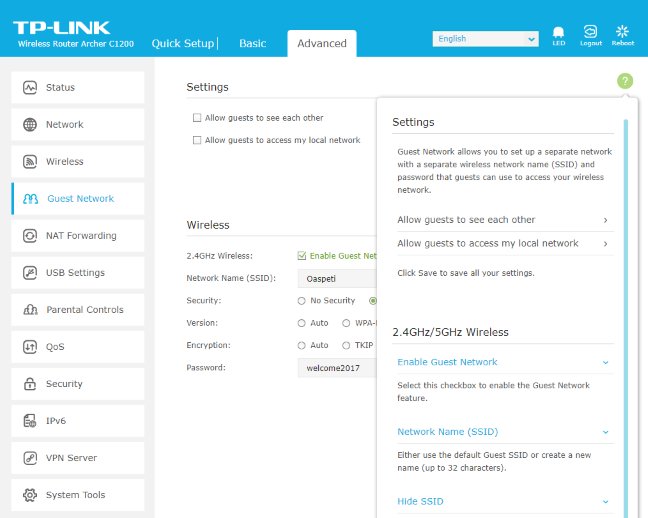Open Status in the sidebar
This screenshot has height=518, width=648.
pyautogui.click(x=78, y=88)
